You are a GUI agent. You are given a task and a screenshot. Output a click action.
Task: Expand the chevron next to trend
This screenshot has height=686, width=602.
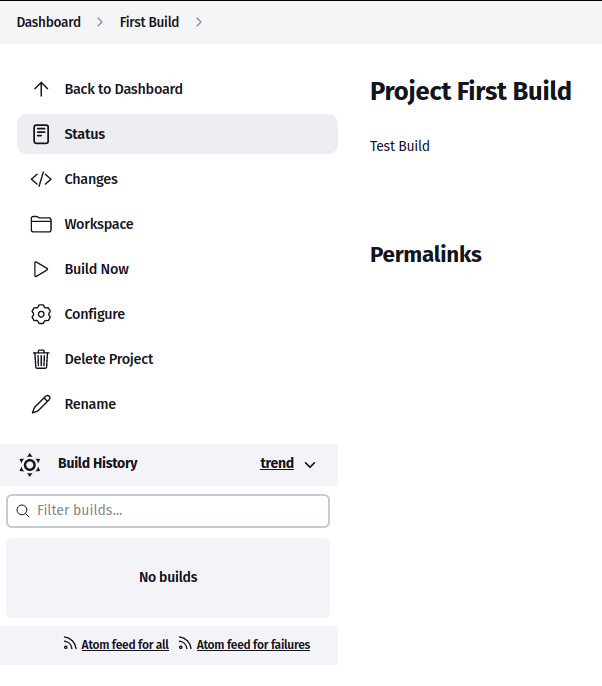[x=310, y=464]
